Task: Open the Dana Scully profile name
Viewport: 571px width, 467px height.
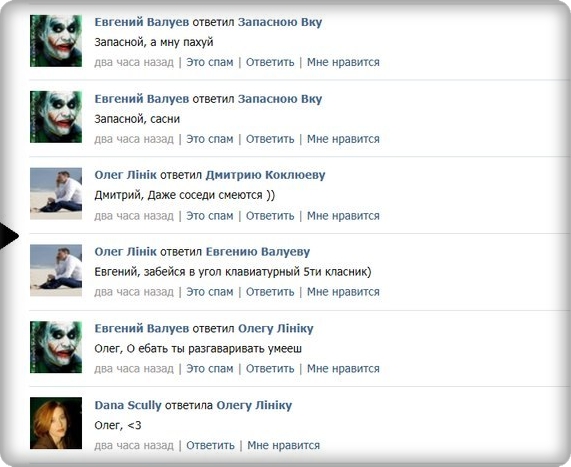Action: point(128,405)
